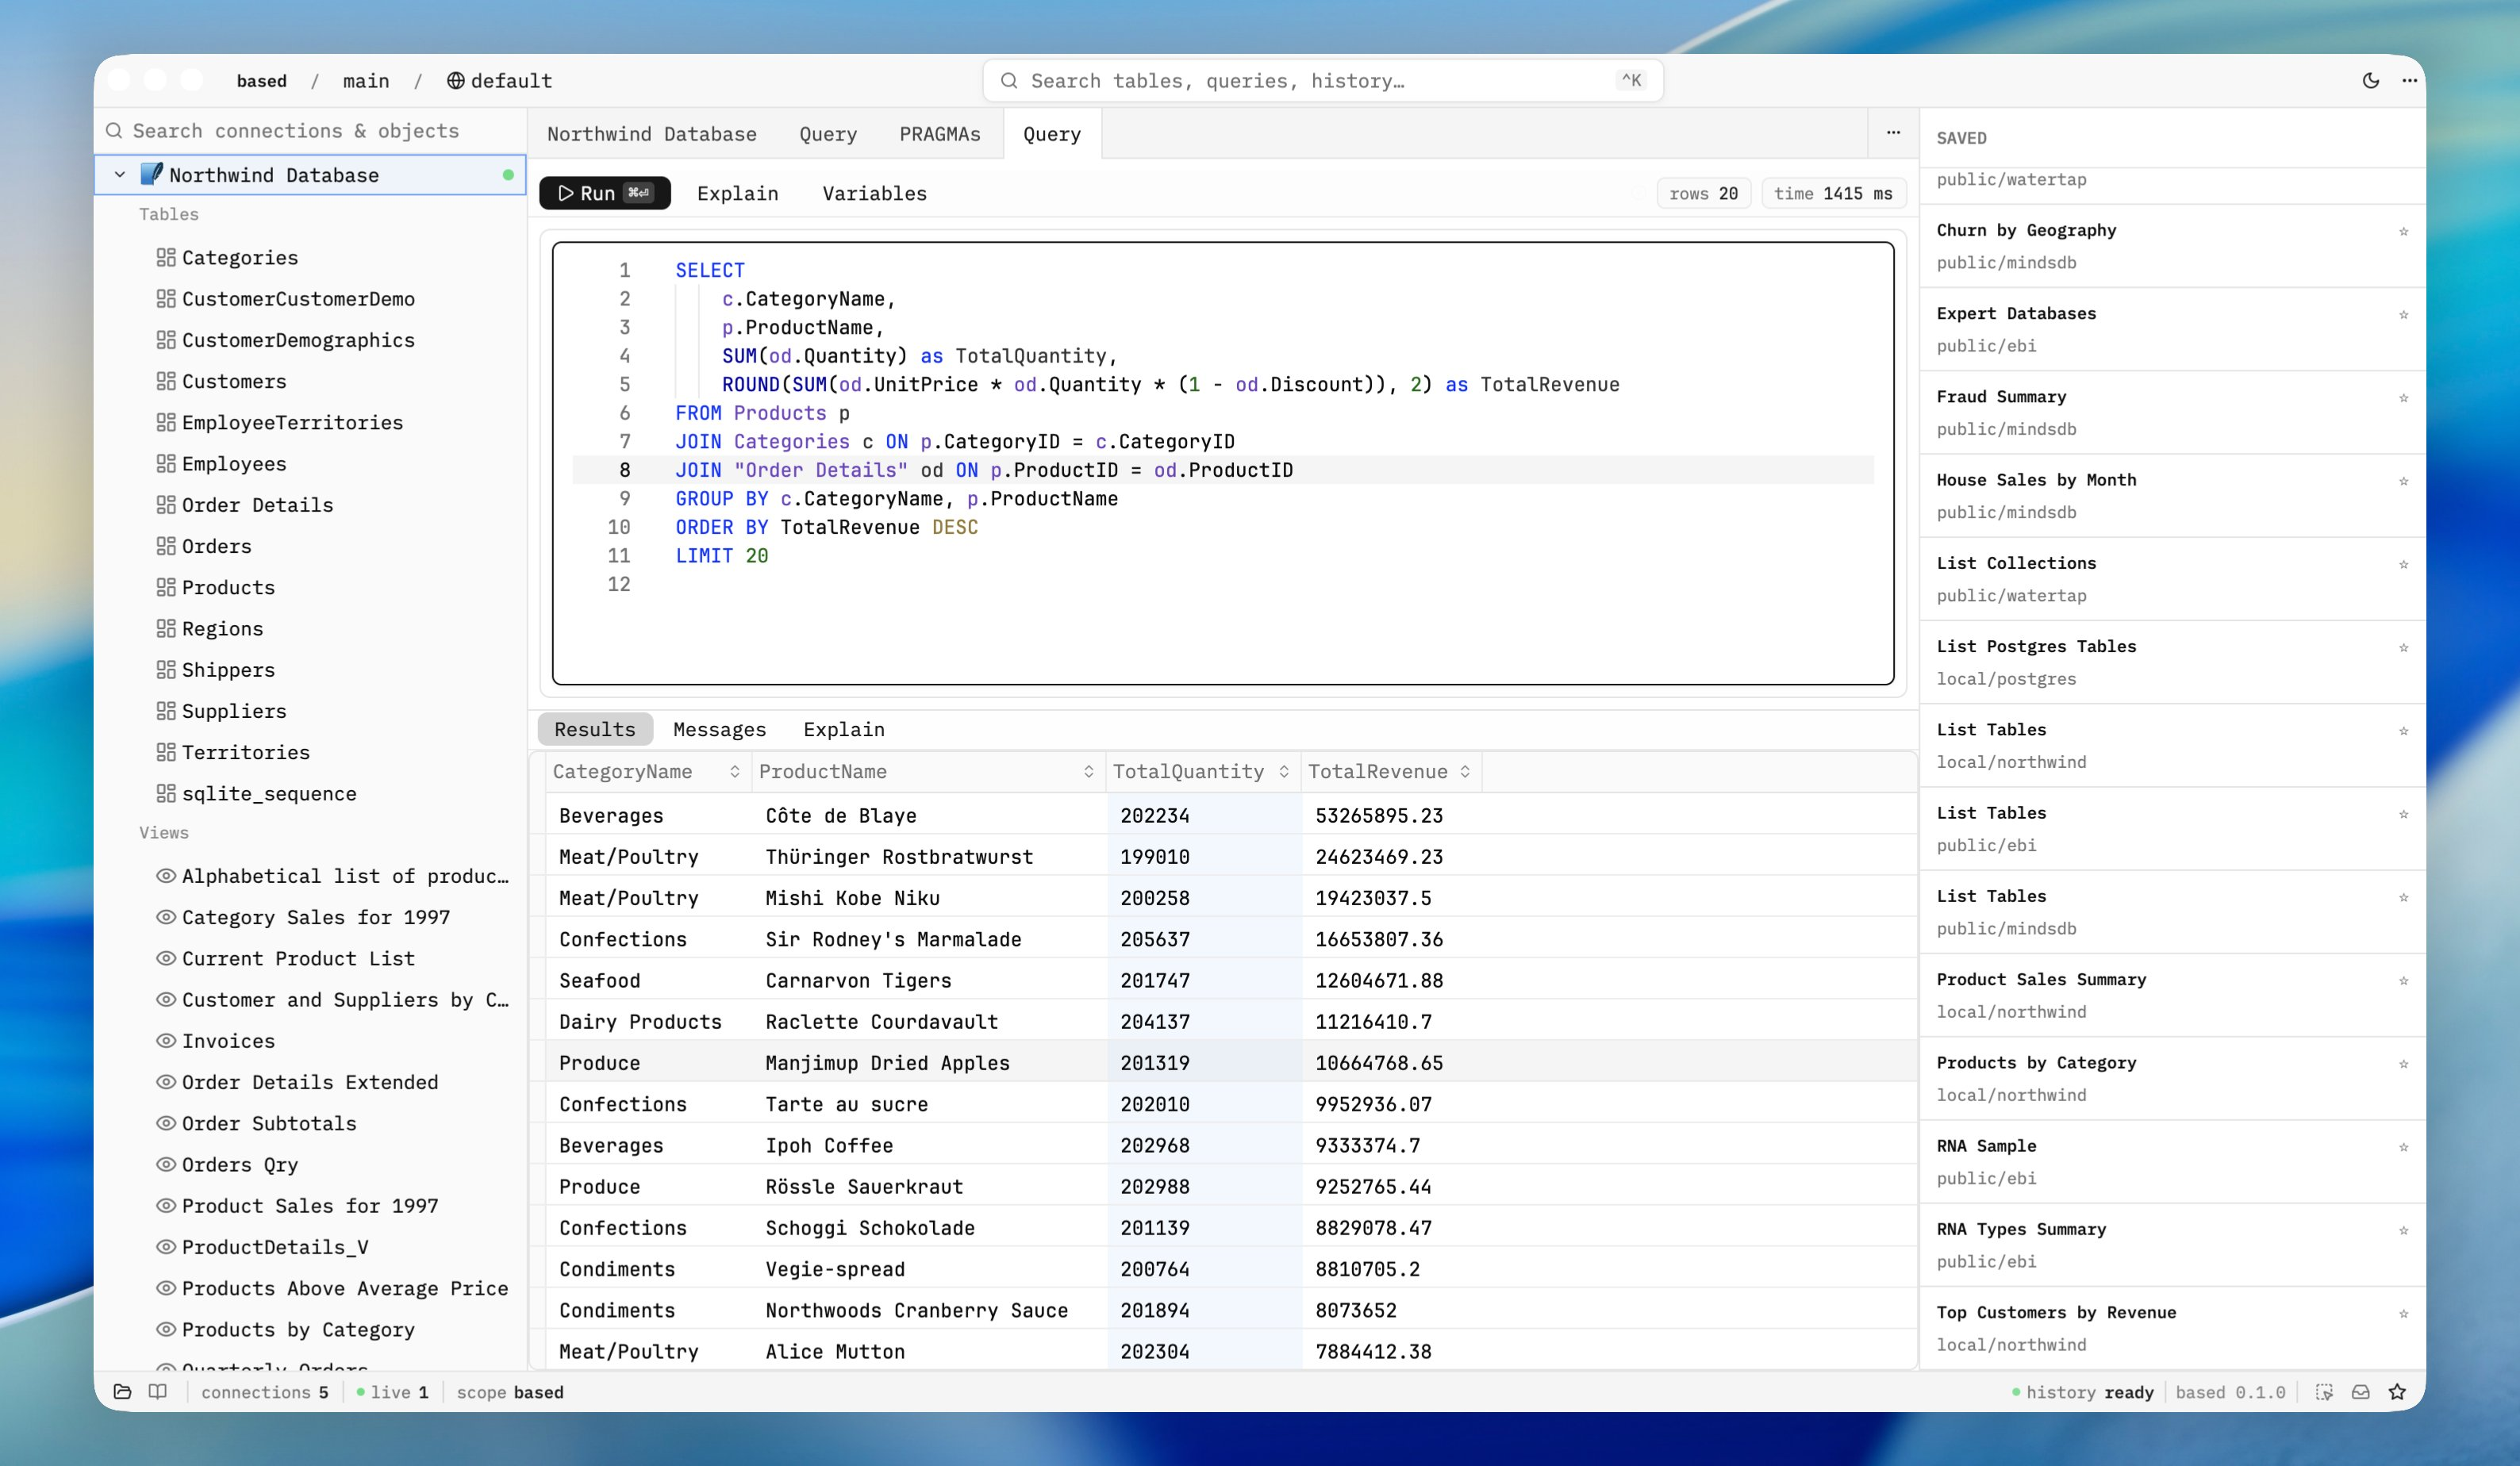Click the eye icon beside Invoices view
Image resolution: width=2520 pixels, height=1466 pixels.
coord(166,1040)
